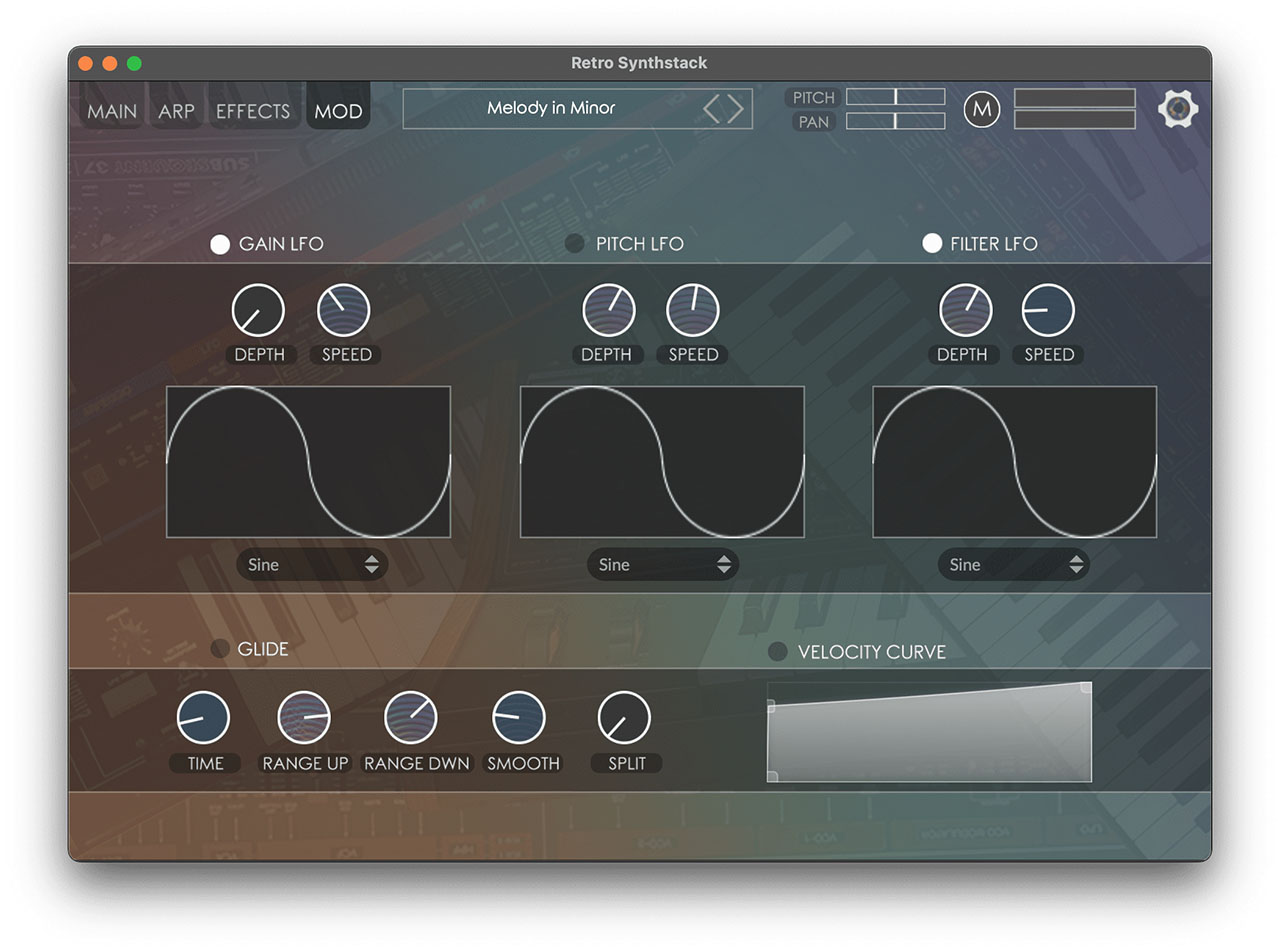Click the Melody in Minor preset name

coord(551,108)
